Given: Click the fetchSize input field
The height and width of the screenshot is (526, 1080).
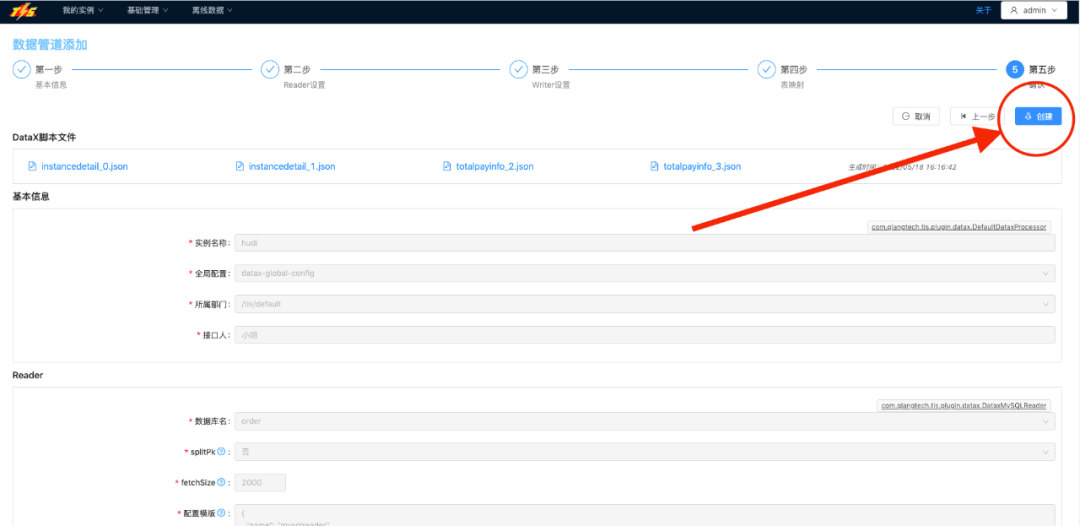Looking at the screenshot, I should pyautogui.click(x=260, y=483).
